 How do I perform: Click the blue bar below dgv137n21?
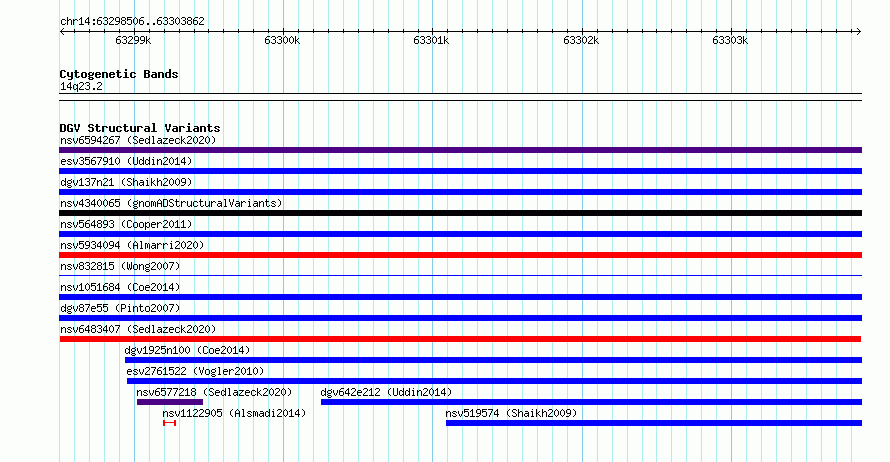[x=460, y=192]
